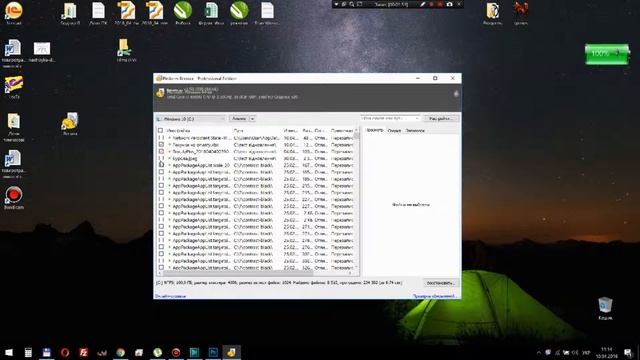The width and height of the screenshot is (640, 360).
Task: Click the file list vertical scrollbar thumb
Action: (357, 136)
